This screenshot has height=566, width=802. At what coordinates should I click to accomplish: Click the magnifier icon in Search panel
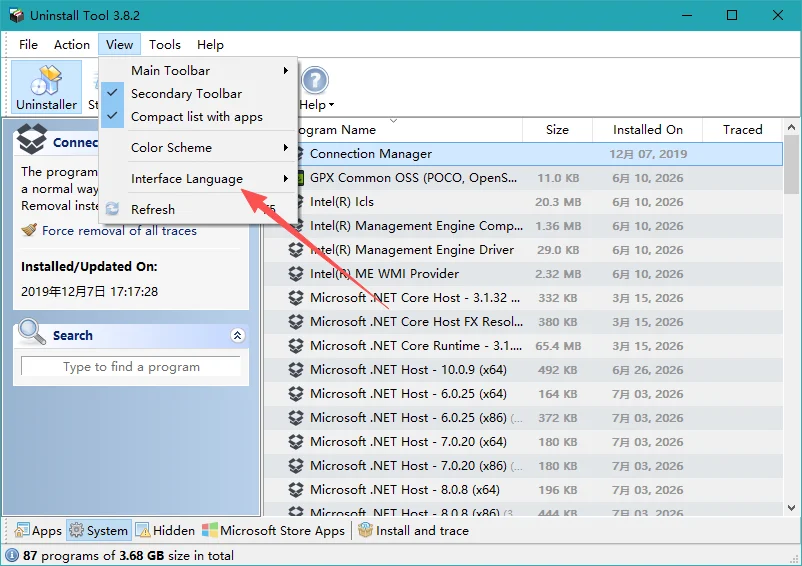coord(32,331)
